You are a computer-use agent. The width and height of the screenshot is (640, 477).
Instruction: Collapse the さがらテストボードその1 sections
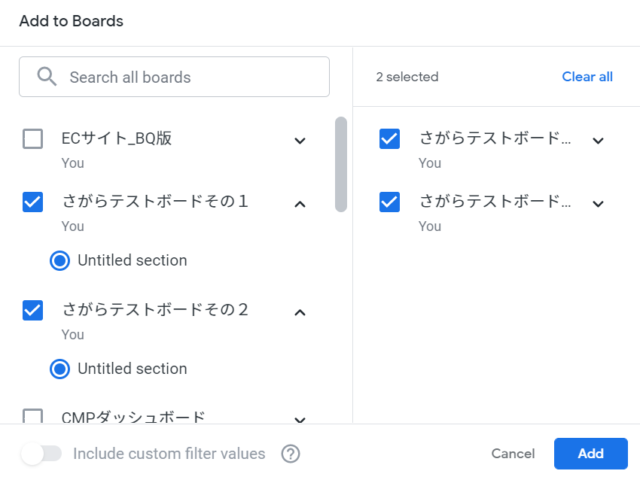(300, 204)
